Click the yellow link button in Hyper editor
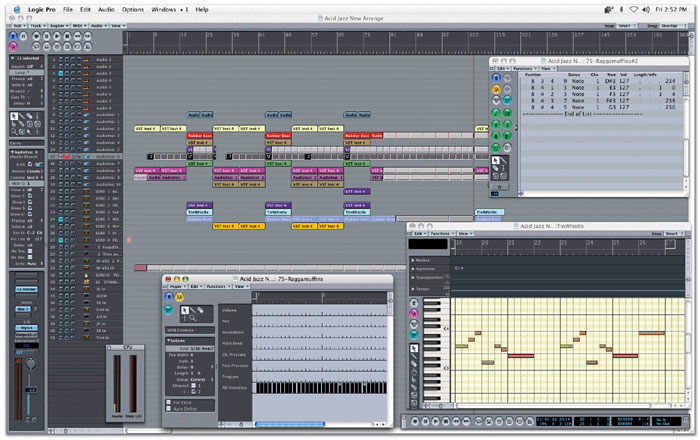Viewport: 700px width, 440px height. [x=179, y=297]
